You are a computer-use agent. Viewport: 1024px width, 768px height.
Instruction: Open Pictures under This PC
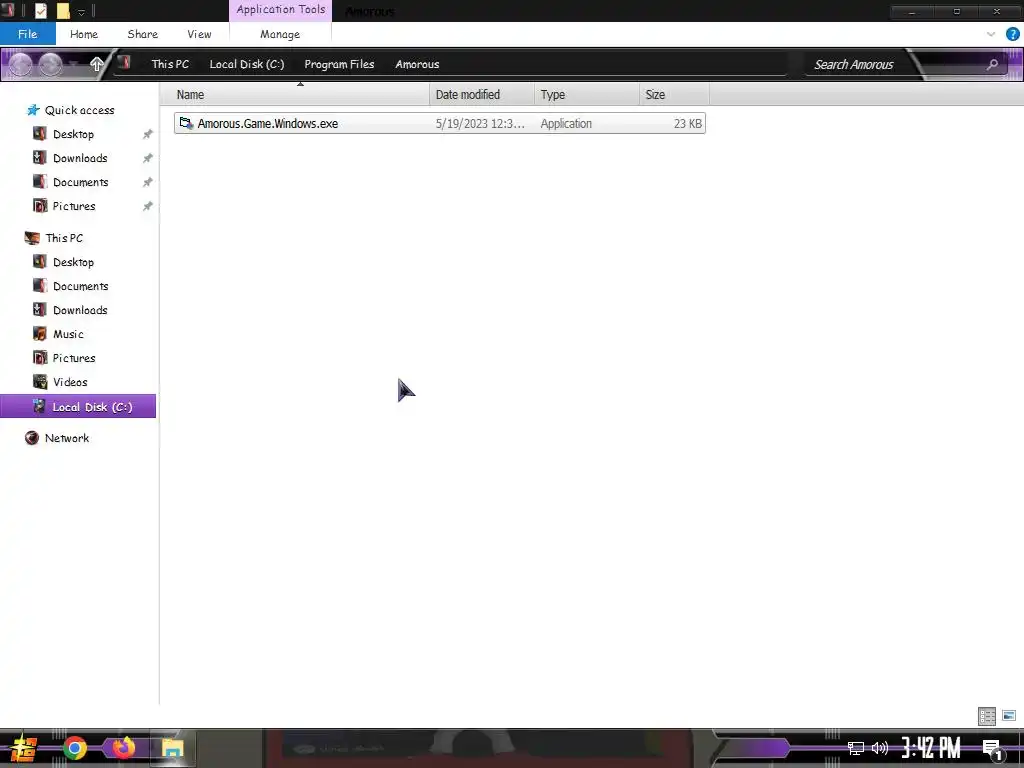point(74,358)
